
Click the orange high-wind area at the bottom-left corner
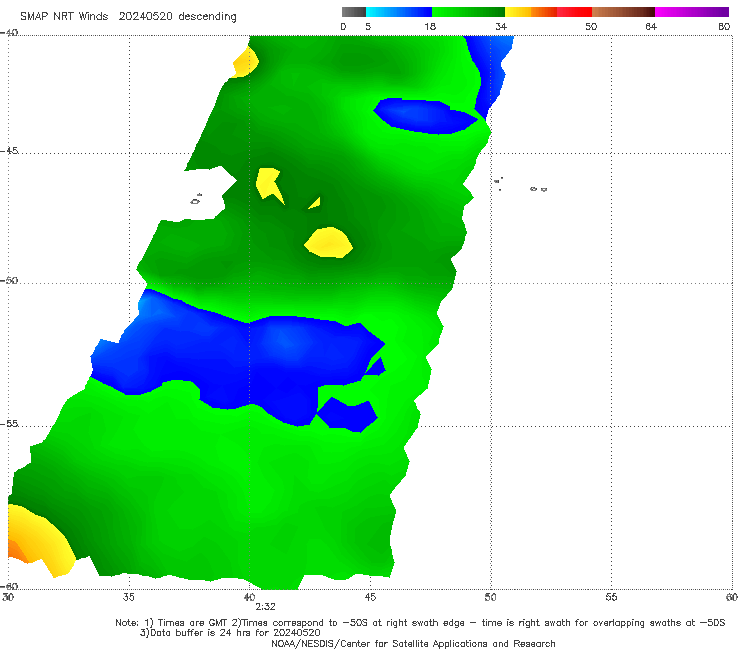[18, 551]
